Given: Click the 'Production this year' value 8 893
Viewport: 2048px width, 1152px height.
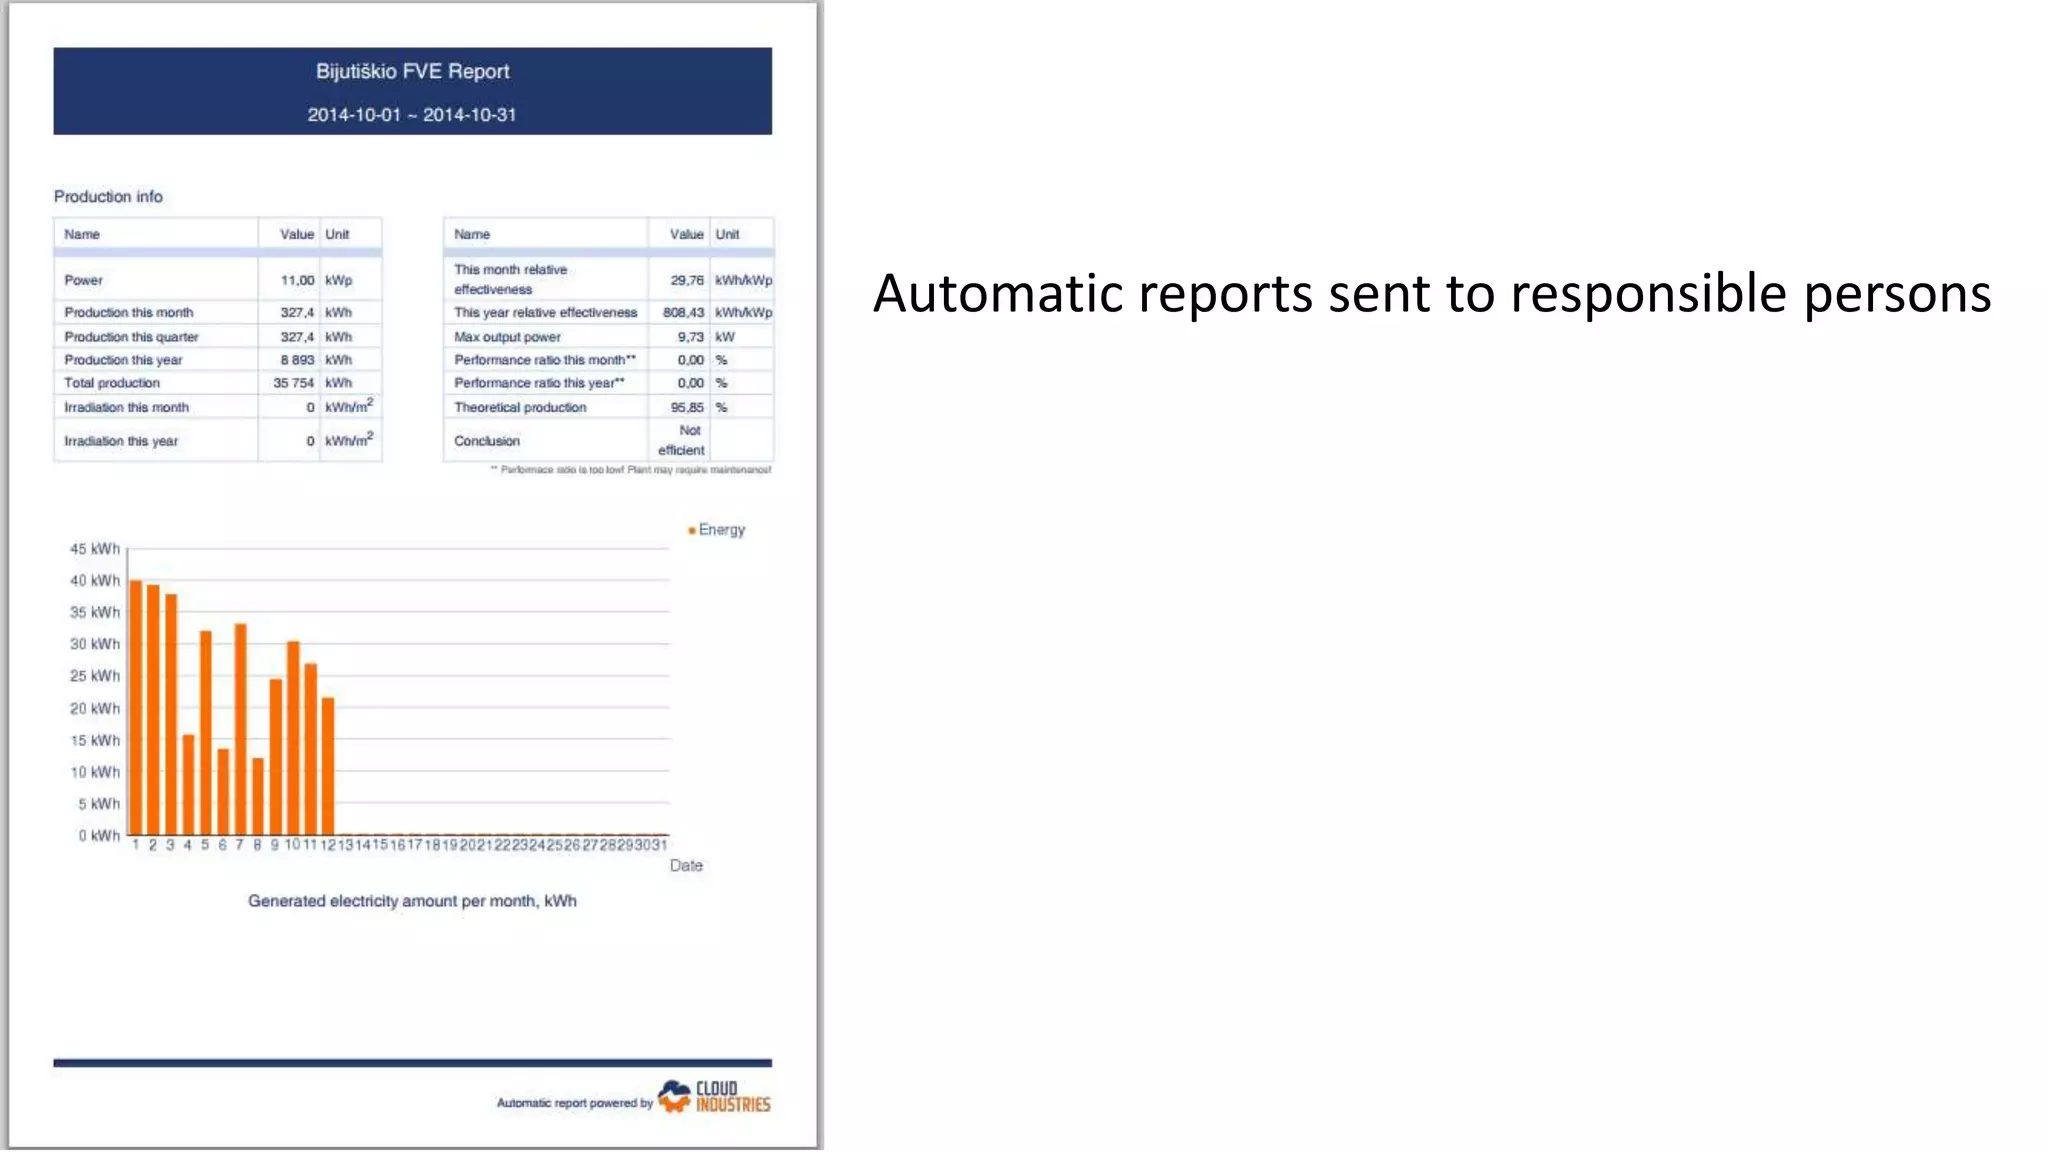Looking at the screenshot, I should point(297,360).
